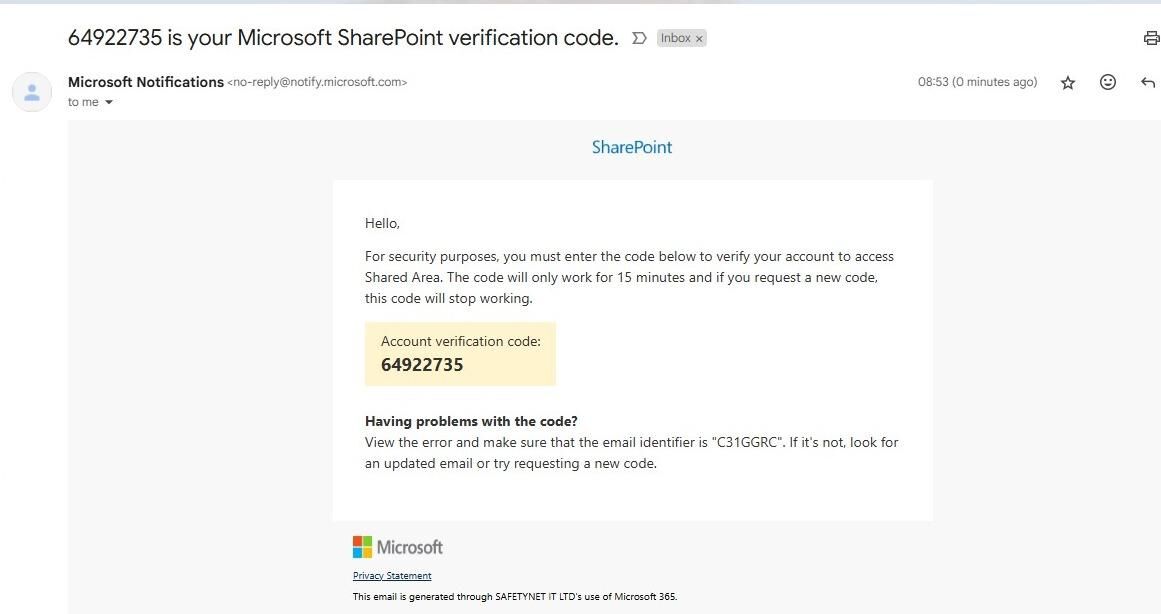Click the Inbox label chip
Viewport: 1161px width, 614px height.
[x=675, y=38]
